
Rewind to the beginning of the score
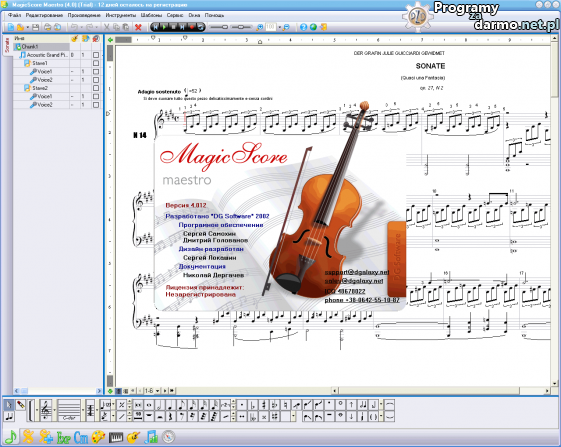tap(155, 27)
